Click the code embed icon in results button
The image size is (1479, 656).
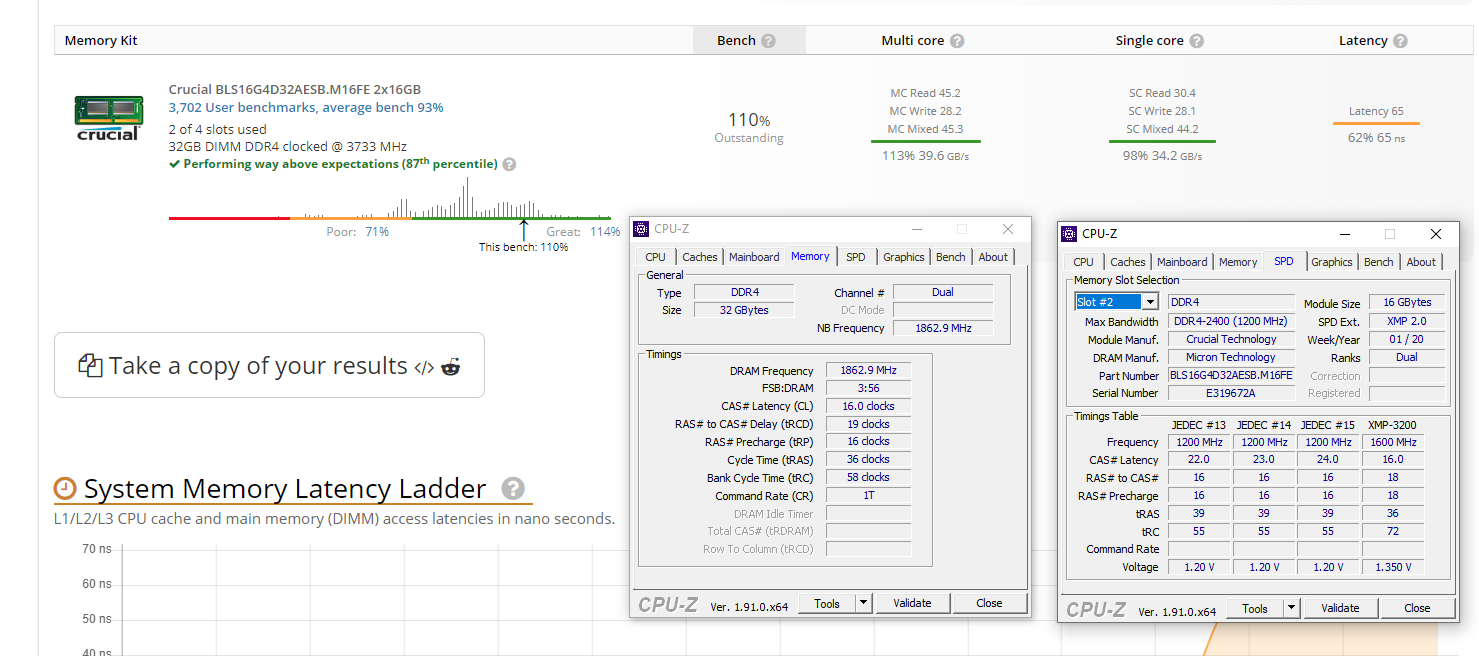424,367
